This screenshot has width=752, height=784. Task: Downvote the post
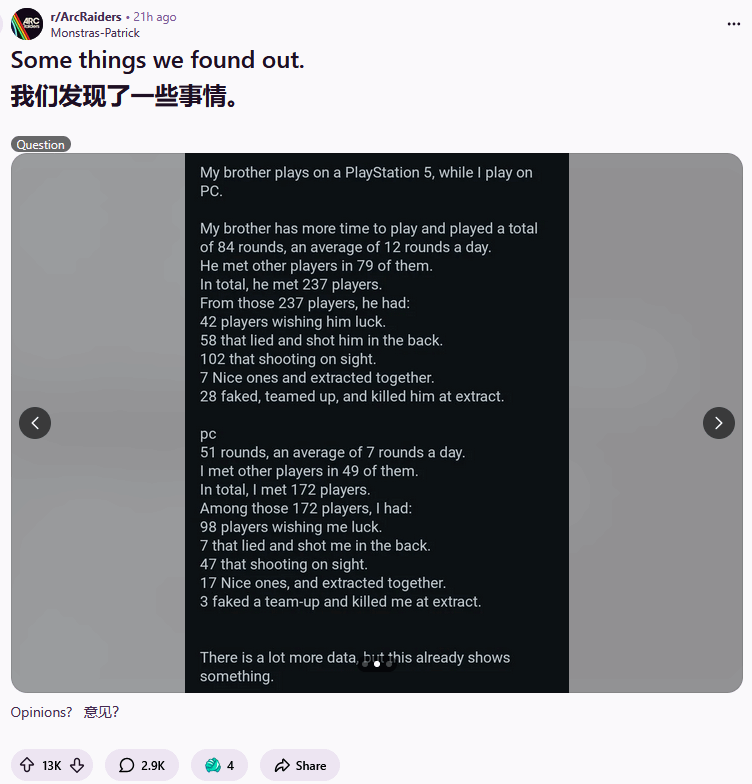pos(77,765)
